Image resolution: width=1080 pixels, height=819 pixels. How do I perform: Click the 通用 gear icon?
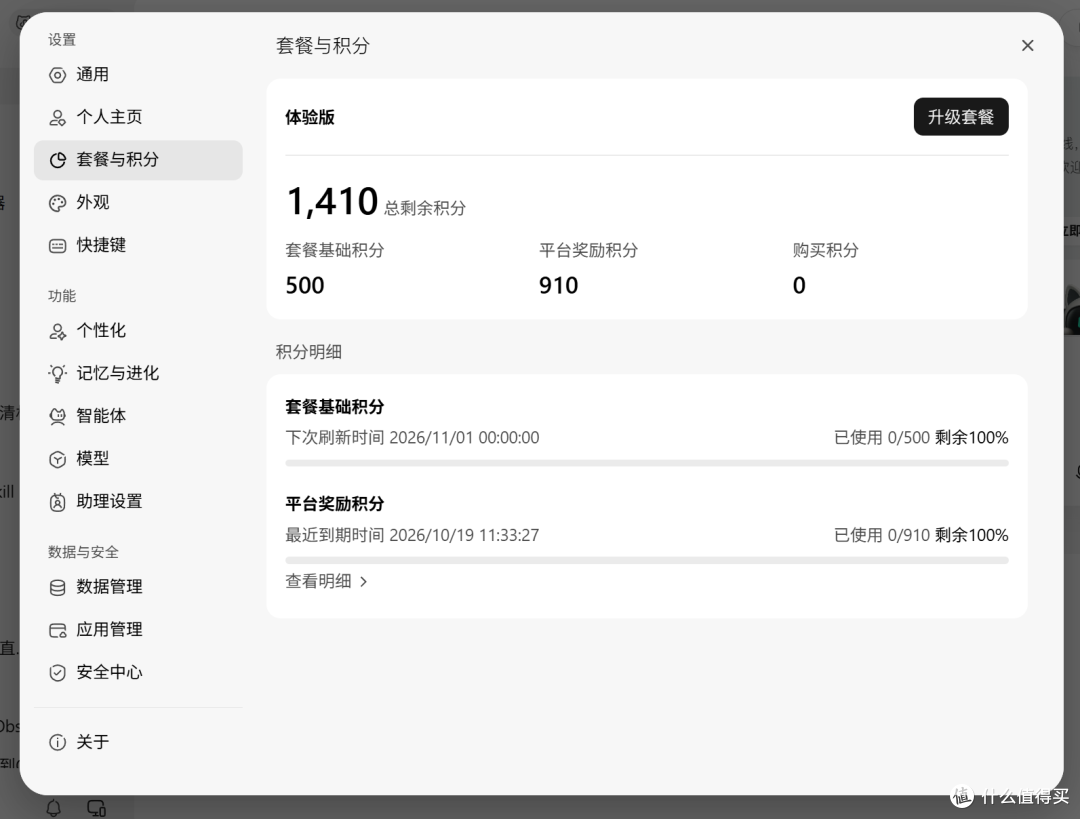(58, 75)
